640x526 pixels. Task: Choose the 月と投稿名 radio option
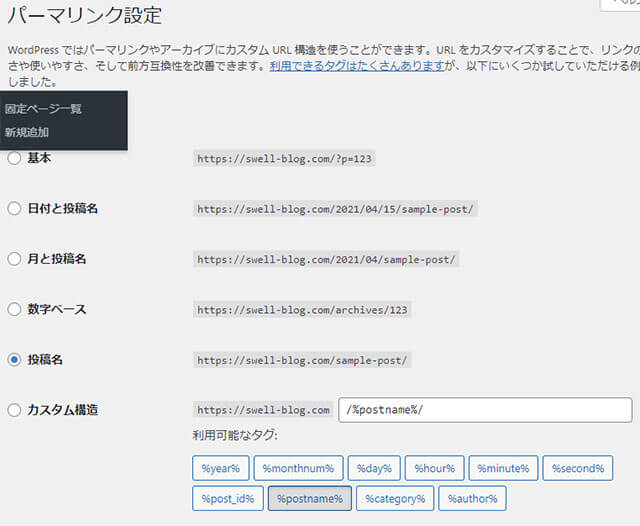(x=14, y=259)
